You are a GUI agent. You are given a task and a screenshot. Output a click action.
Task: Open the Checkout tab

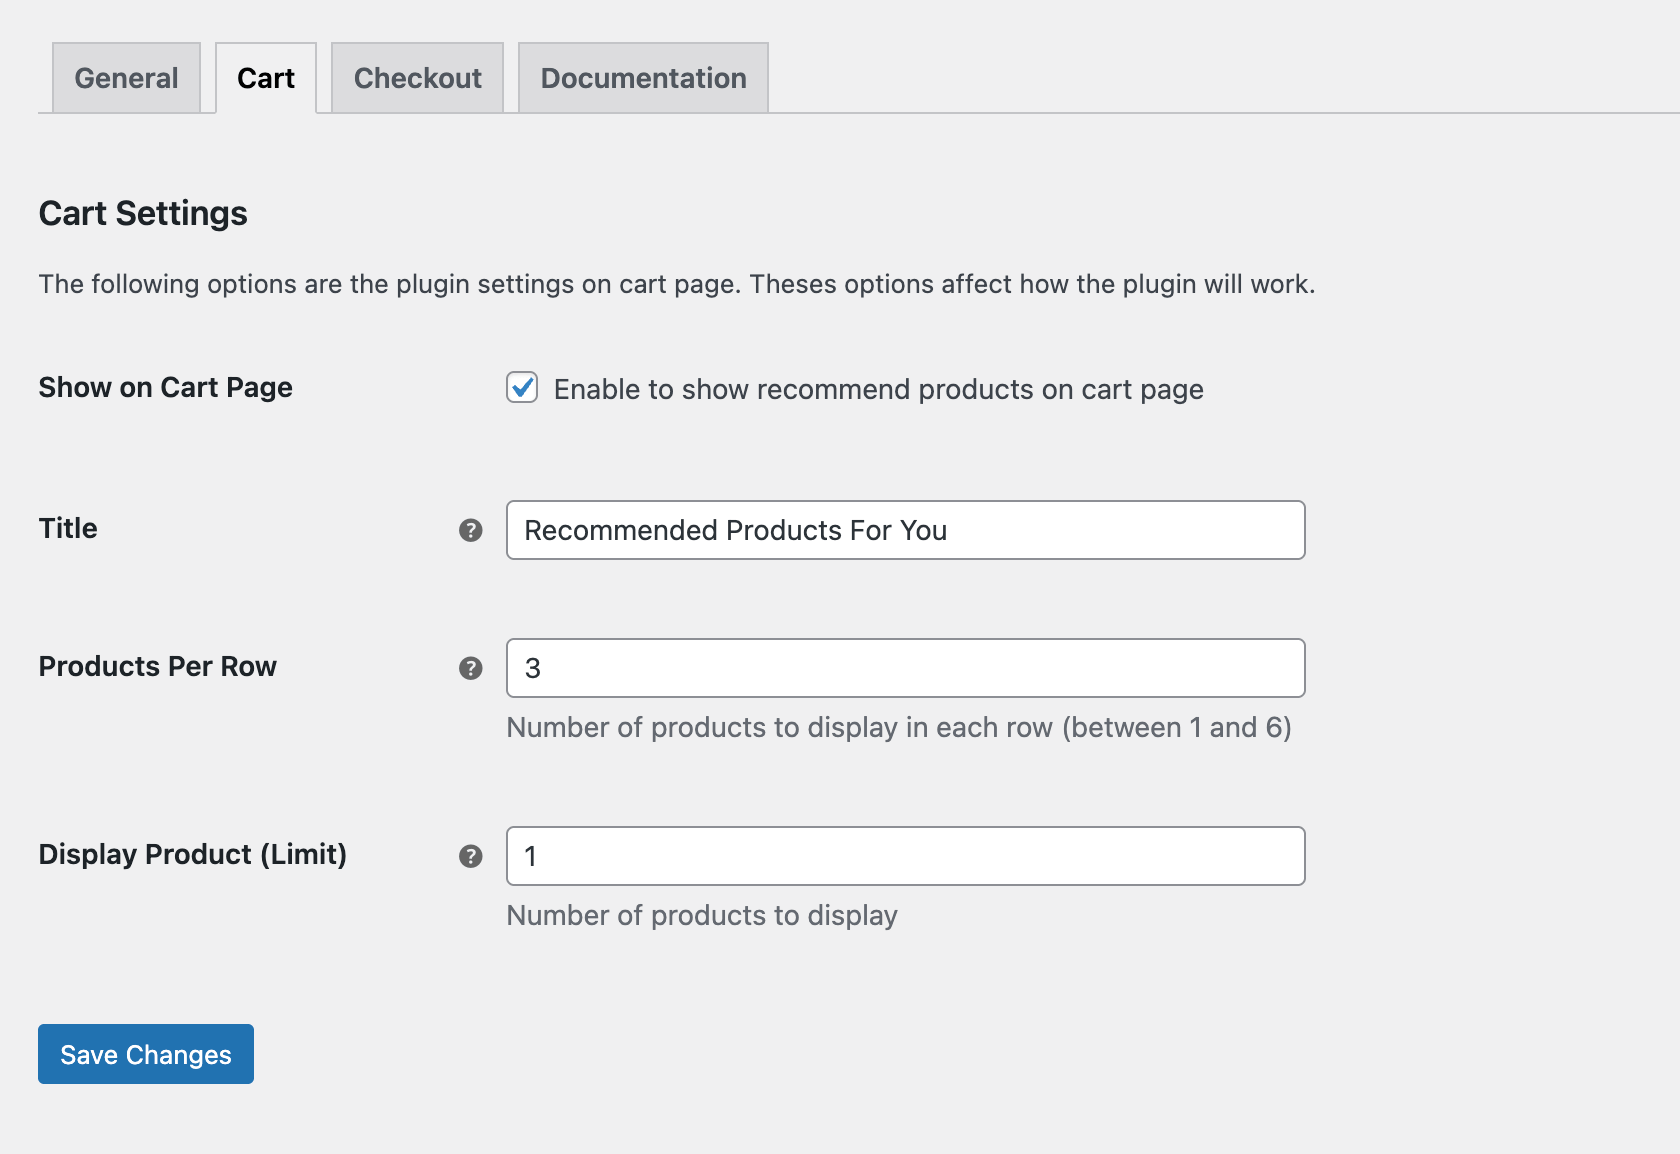point(417,77)
